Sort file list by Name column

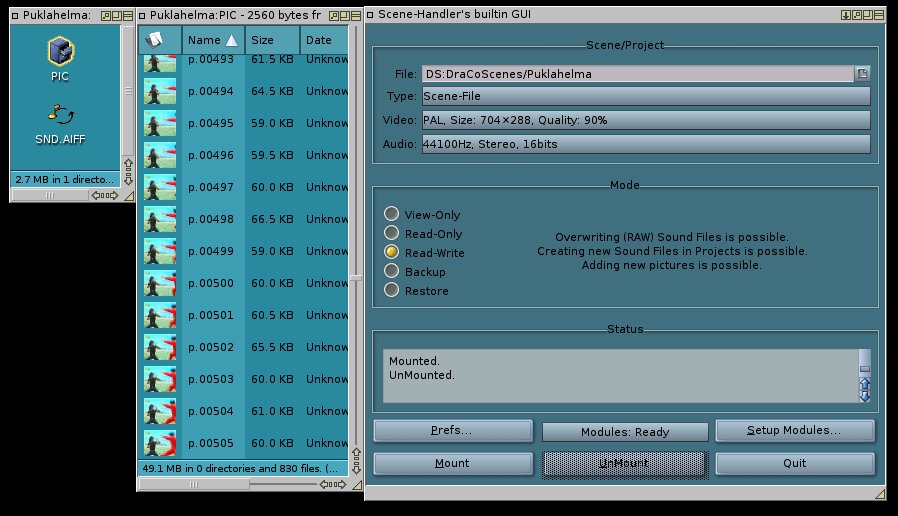213,40
